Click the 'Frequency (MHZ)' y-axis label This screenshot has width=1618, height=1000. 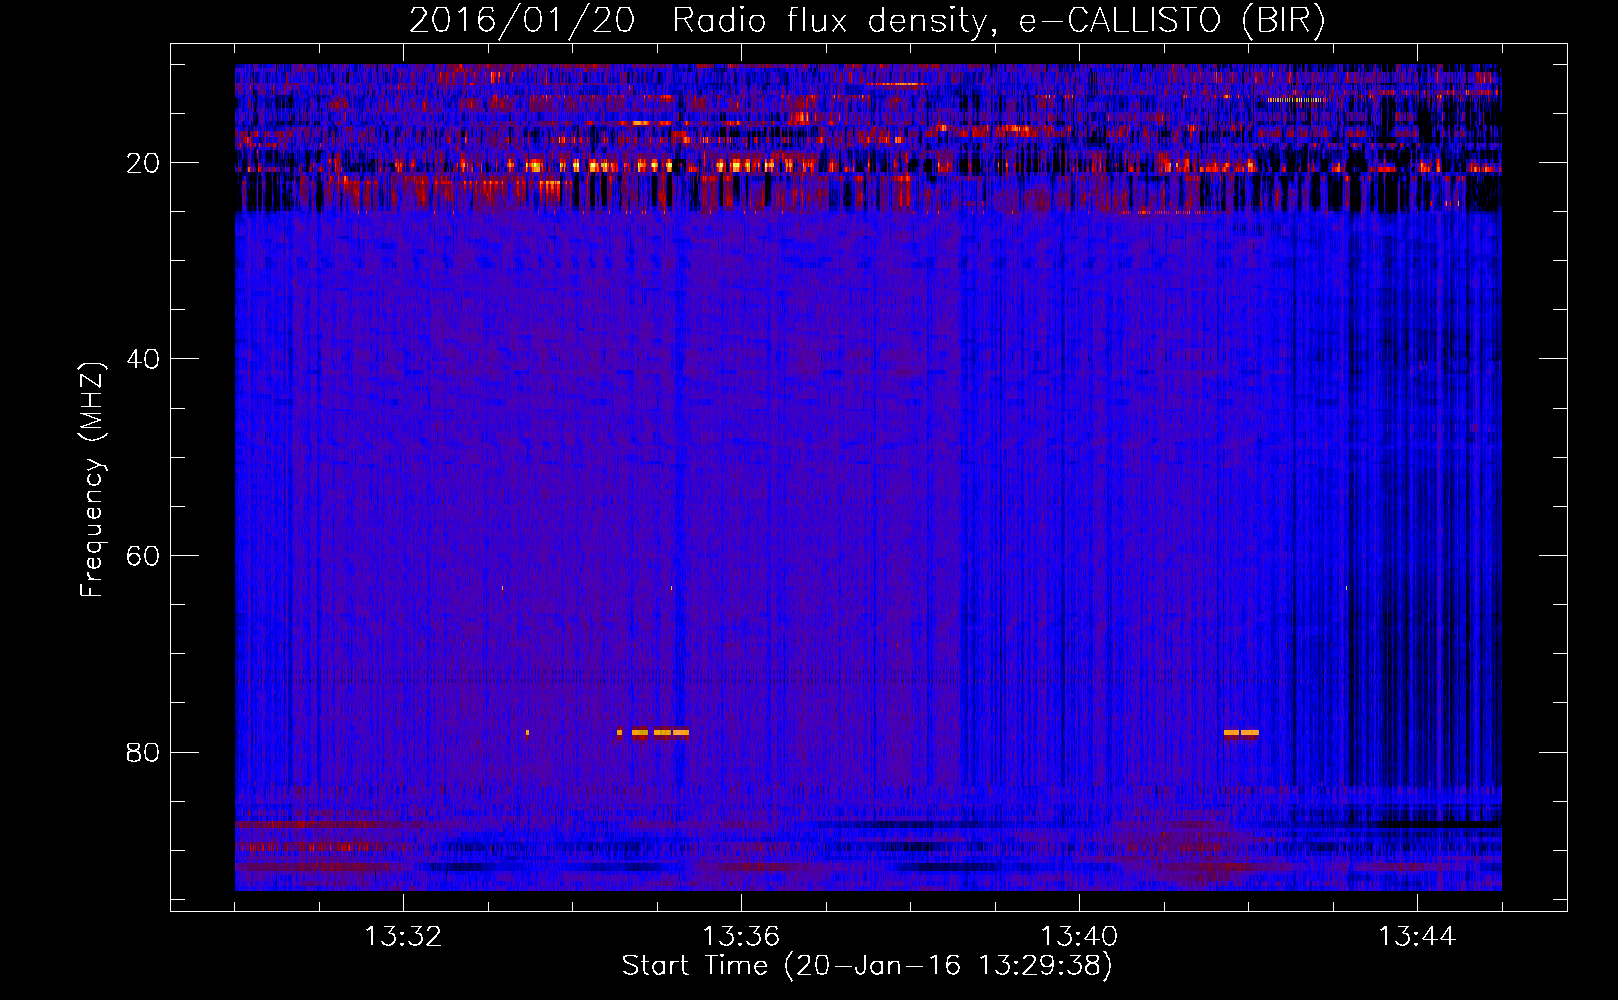[x=92, y=480]
